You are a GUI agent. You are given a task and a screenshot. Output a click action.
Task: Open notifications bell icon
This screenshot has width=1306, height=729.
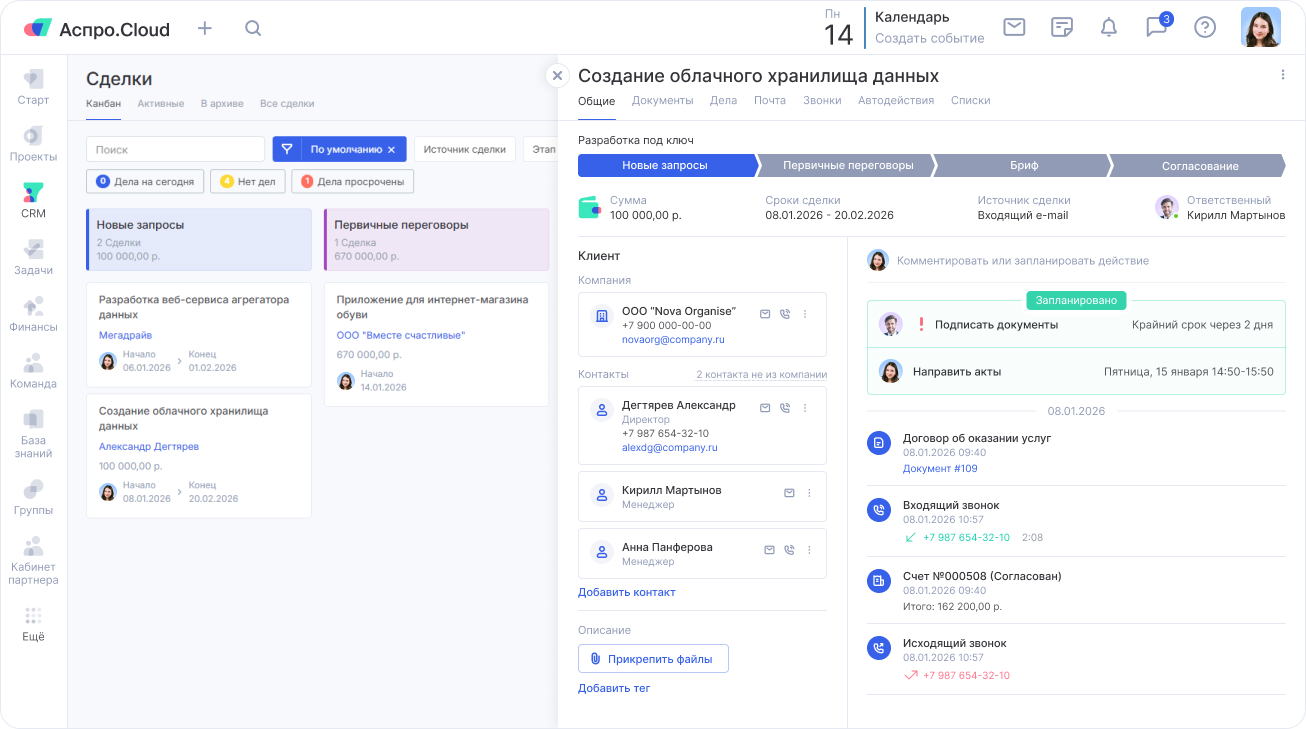pyautogui.click(x=1108, y=27)
